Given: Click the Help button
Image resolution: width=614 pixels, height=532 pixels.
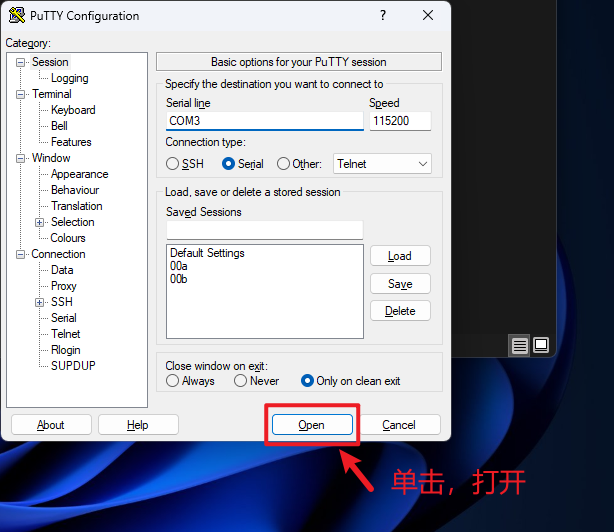Looking at the screenshot, I should [138, 425].
